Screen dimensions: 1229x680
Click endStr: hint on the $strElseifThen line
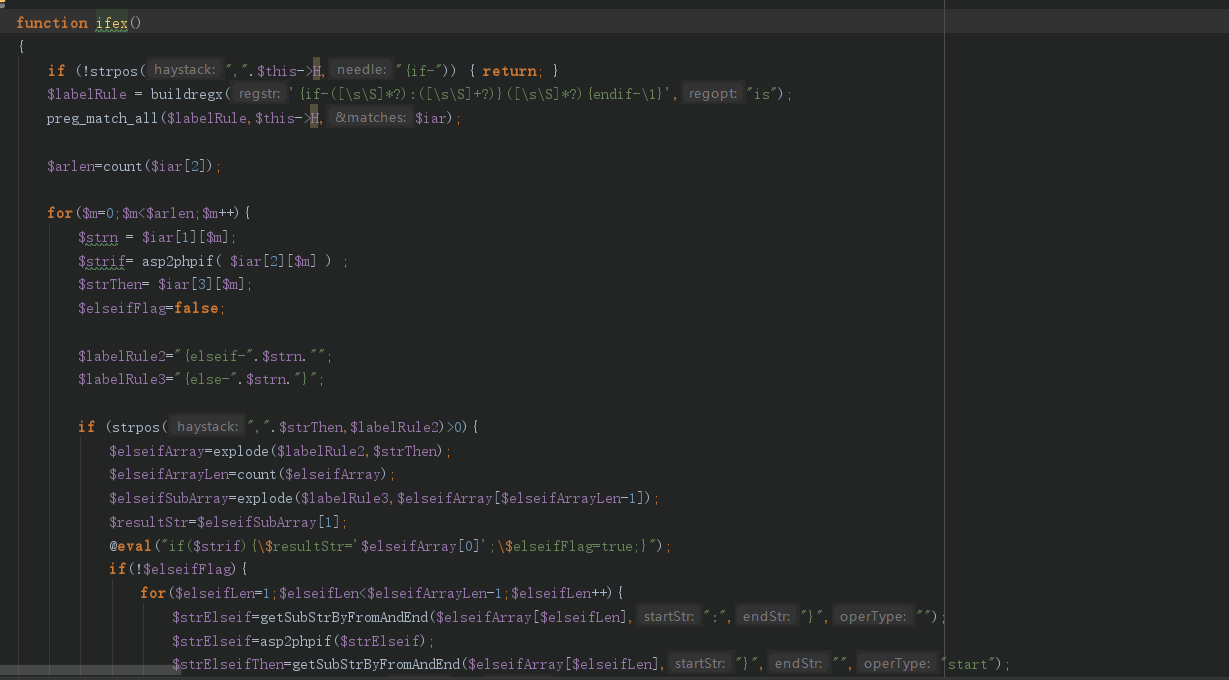click(x=799, y=665)
